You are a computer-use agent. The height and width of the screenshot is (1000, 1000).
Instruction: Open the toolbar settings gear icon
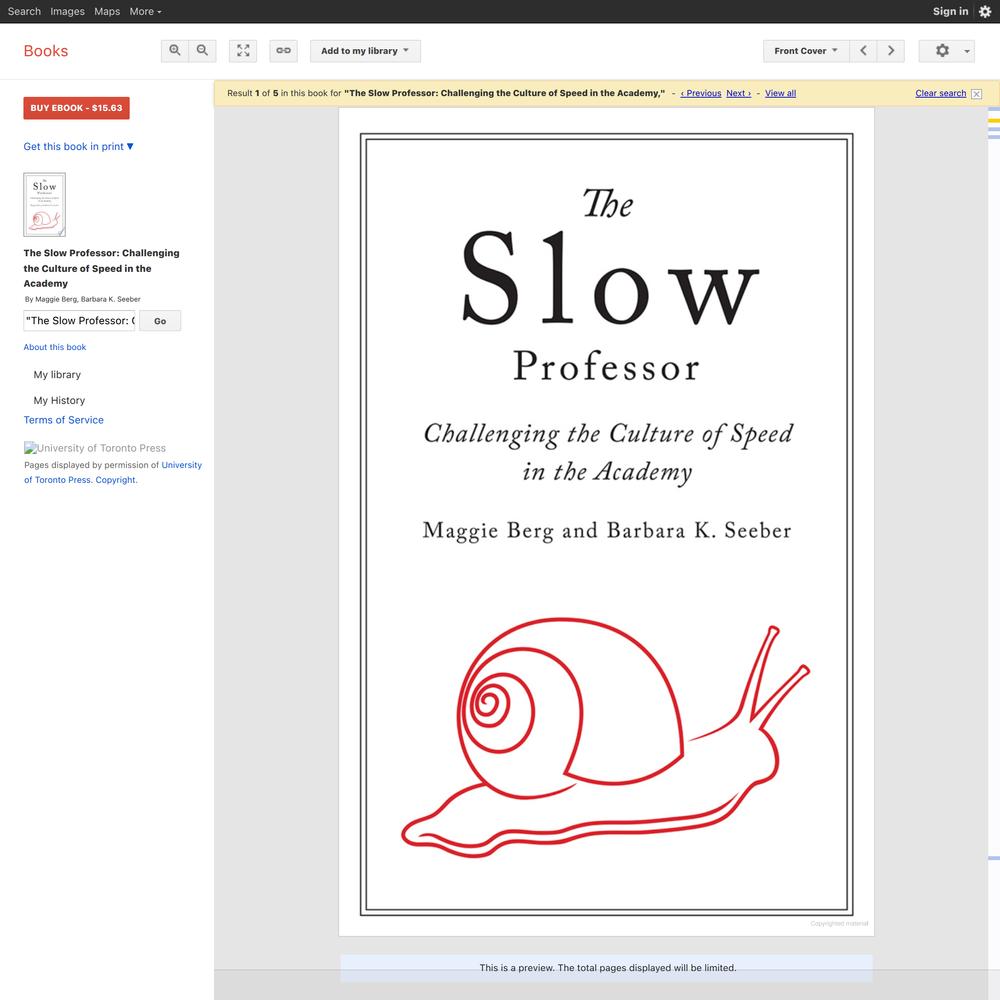[946, 51]
